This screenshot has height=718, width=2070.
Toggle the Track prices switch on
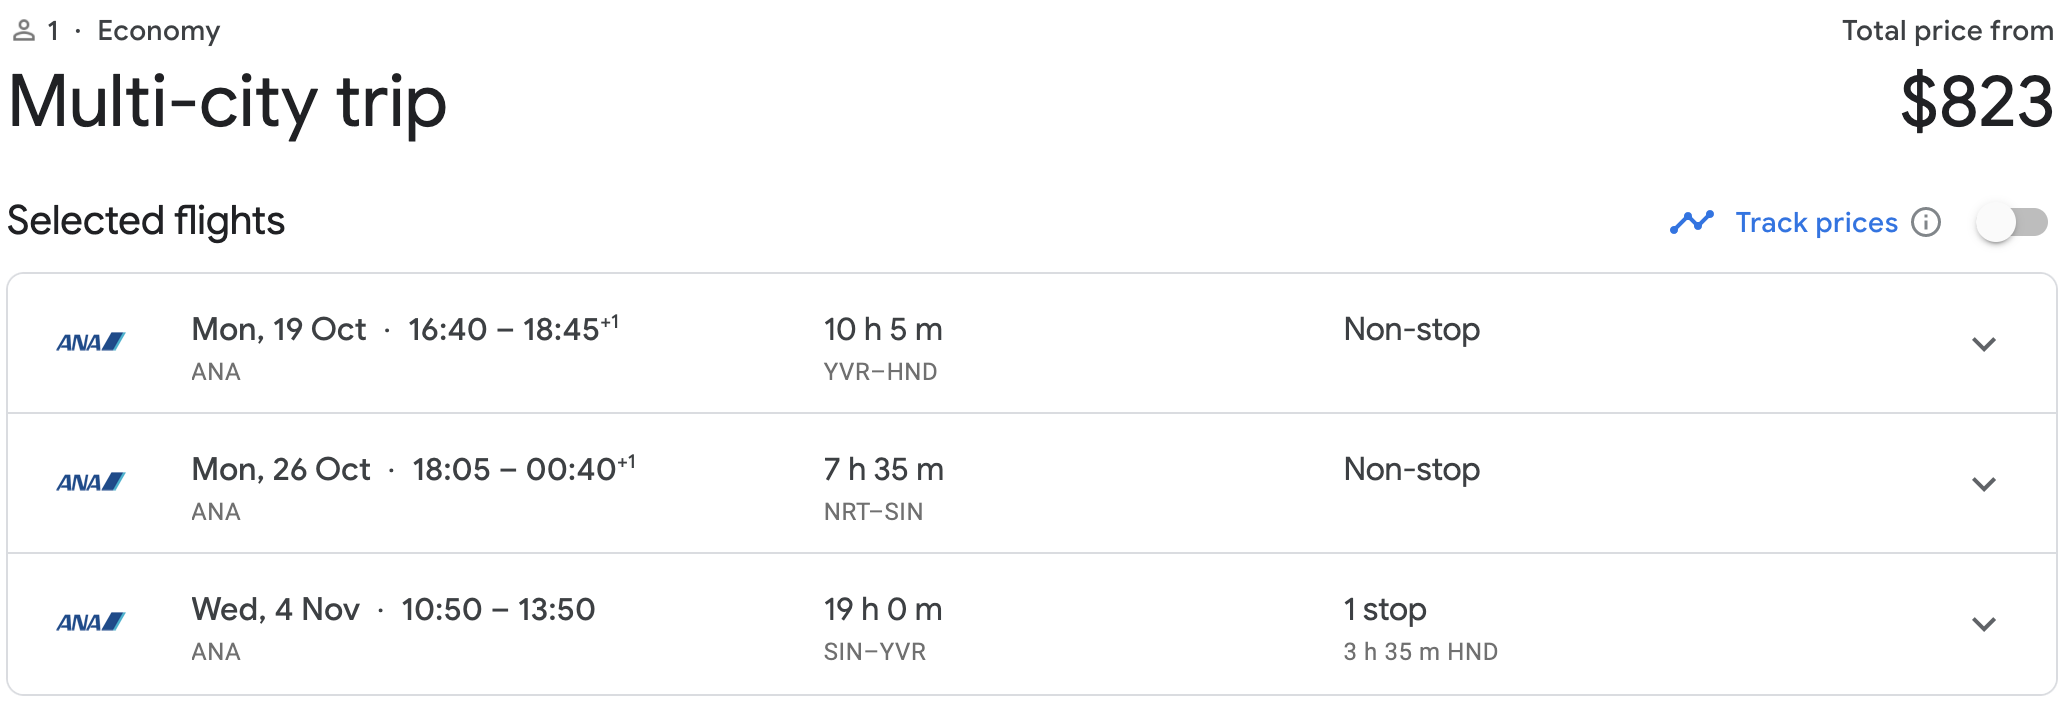click(2012, 222)
